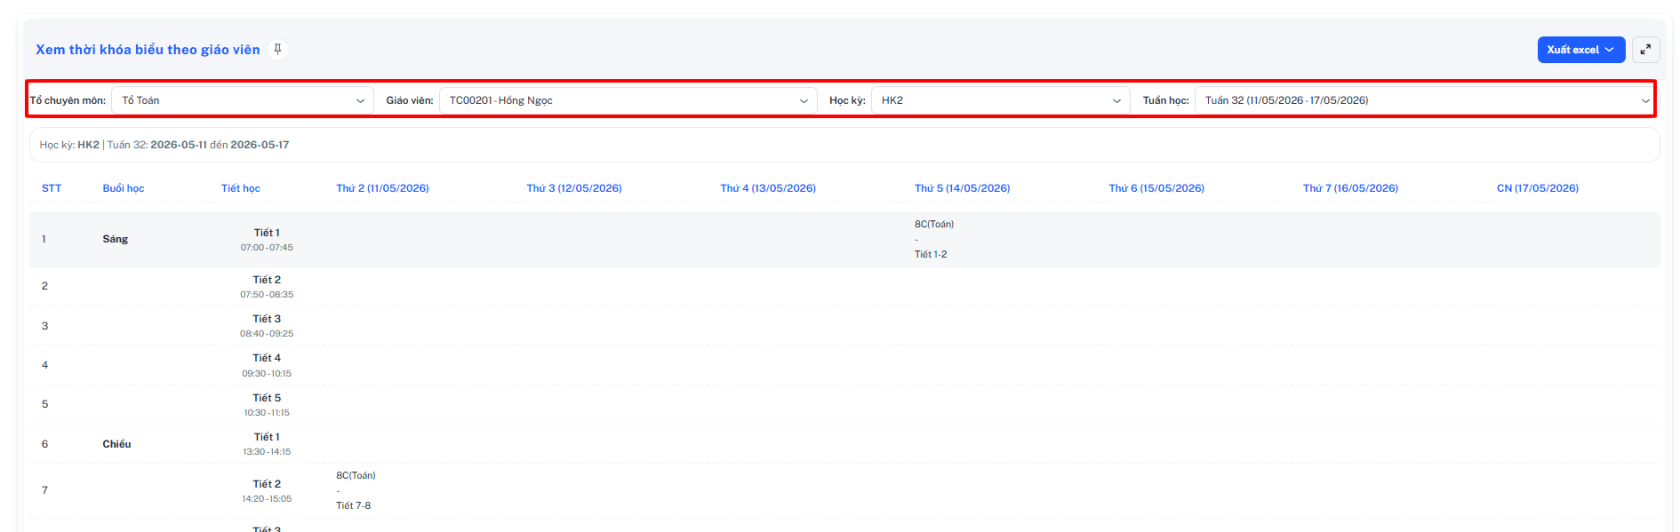
Task: Click the Thứ 4 (13/05/2026) column header
Action: pyautogui.click(x=768, y=188)
